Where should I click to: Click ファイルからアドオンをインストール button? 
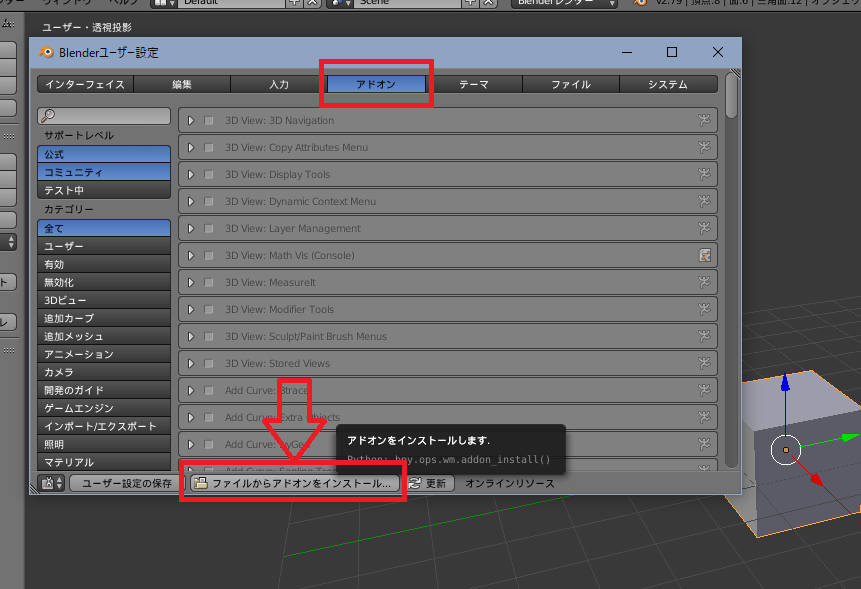point(294,483)
